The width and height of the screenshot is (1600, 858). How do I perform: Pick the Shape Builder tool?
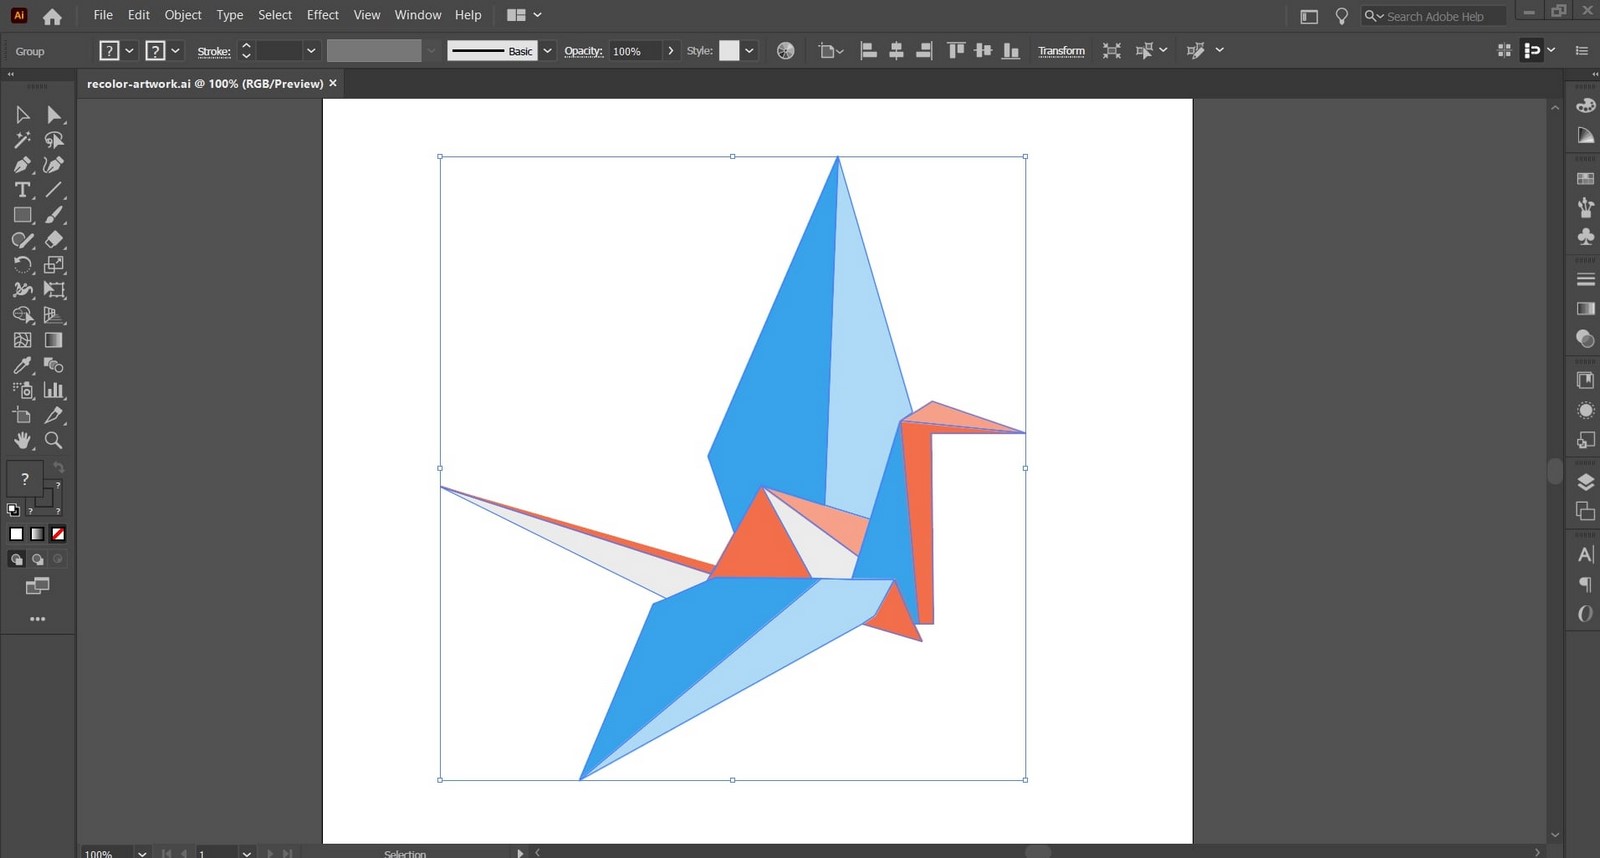coord(22,315)
